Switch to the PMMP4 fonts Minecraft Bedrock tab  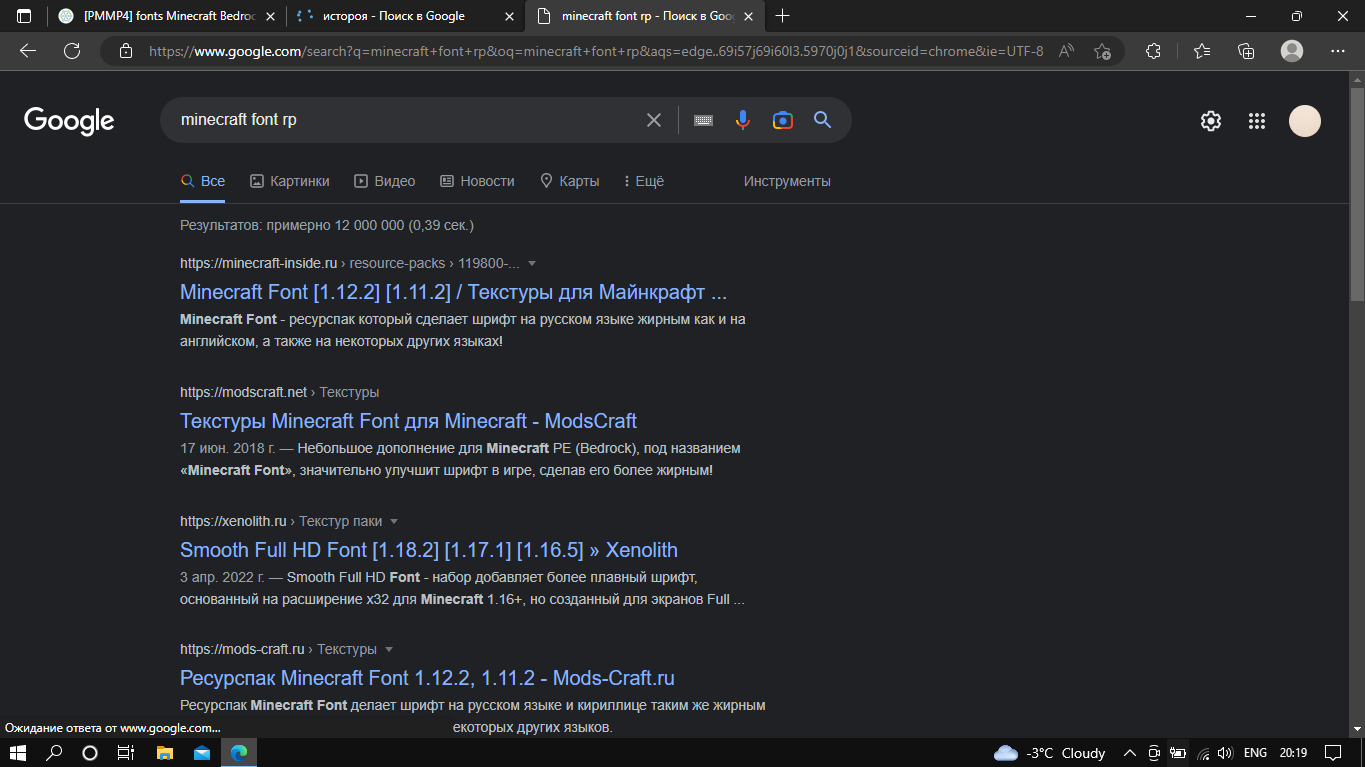click(165, 16)
